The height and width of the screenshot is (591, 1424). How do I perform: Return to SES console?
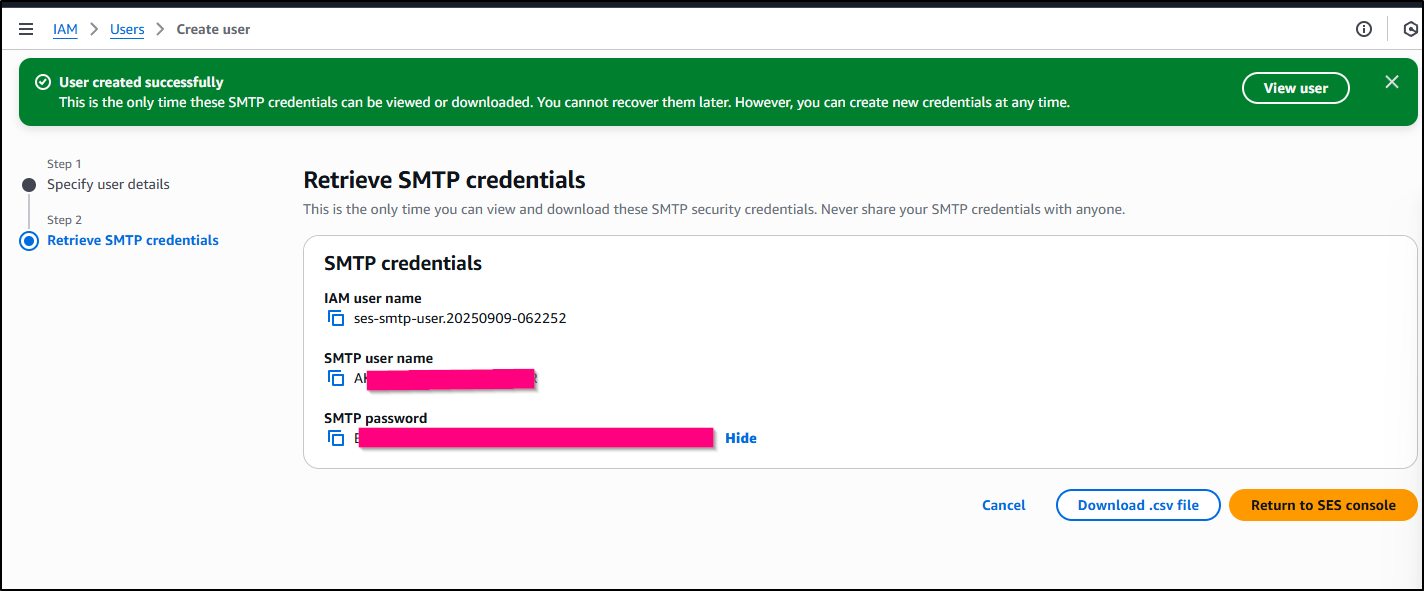point(1323,505)
